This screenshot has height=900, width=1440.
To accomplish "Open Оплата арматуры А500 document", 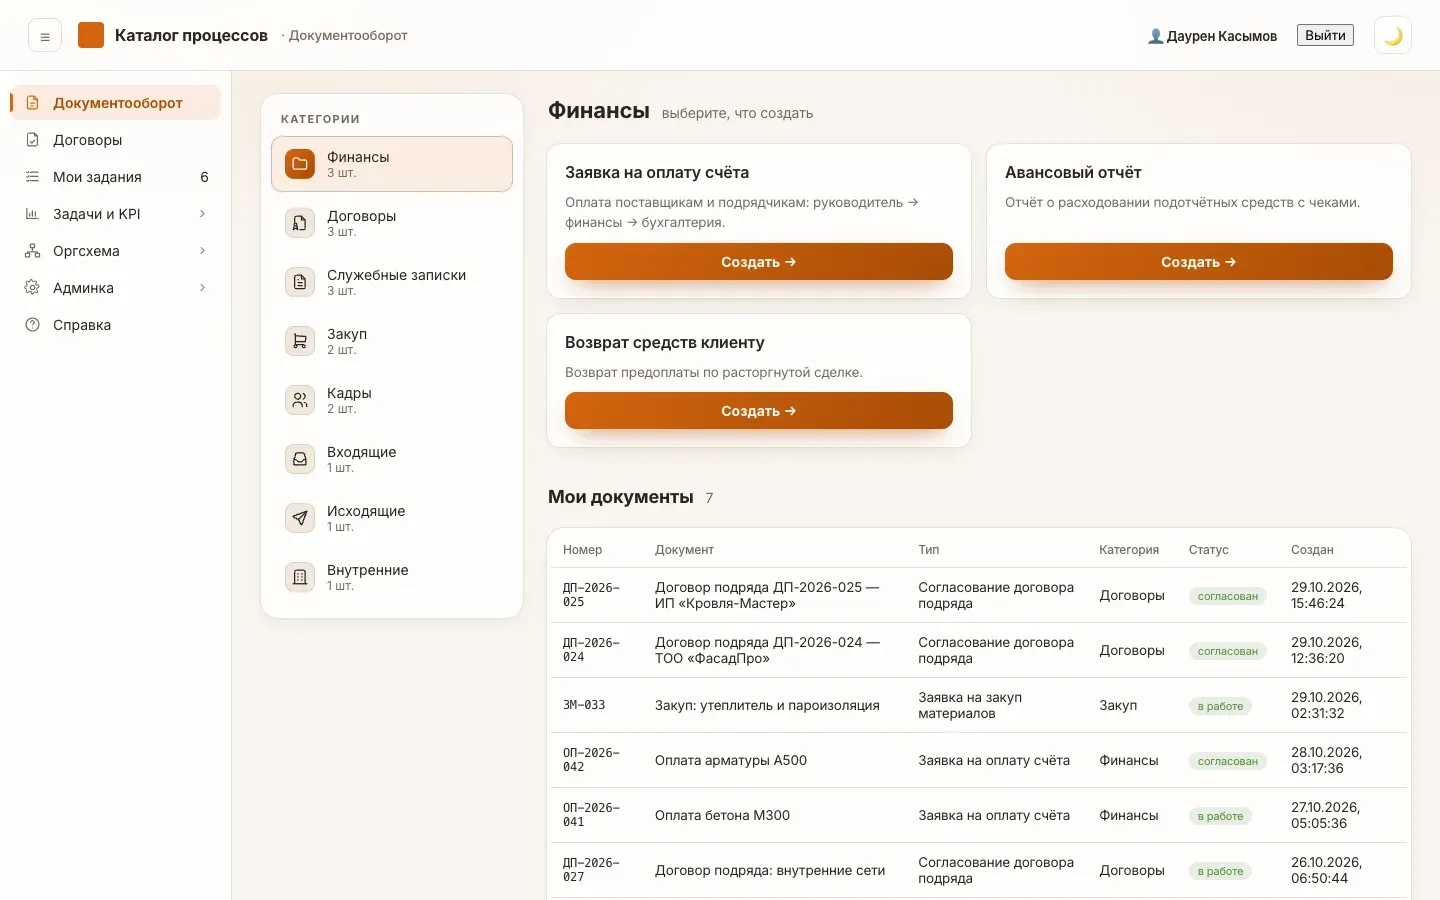I will pos(979,760).
